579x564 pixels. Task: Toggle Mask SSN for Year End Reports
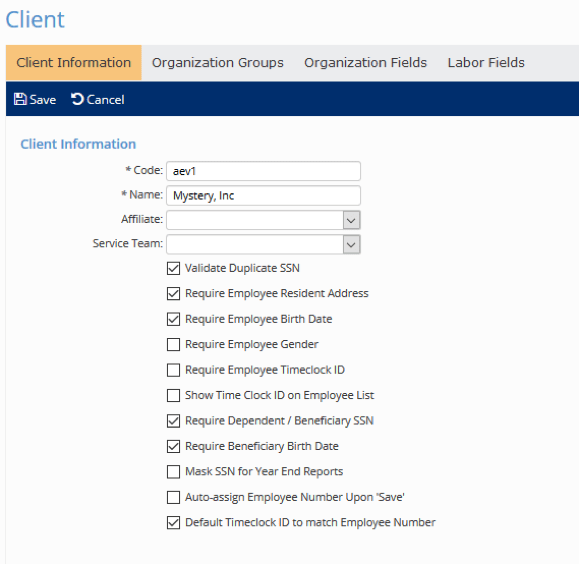coord(174,472)
